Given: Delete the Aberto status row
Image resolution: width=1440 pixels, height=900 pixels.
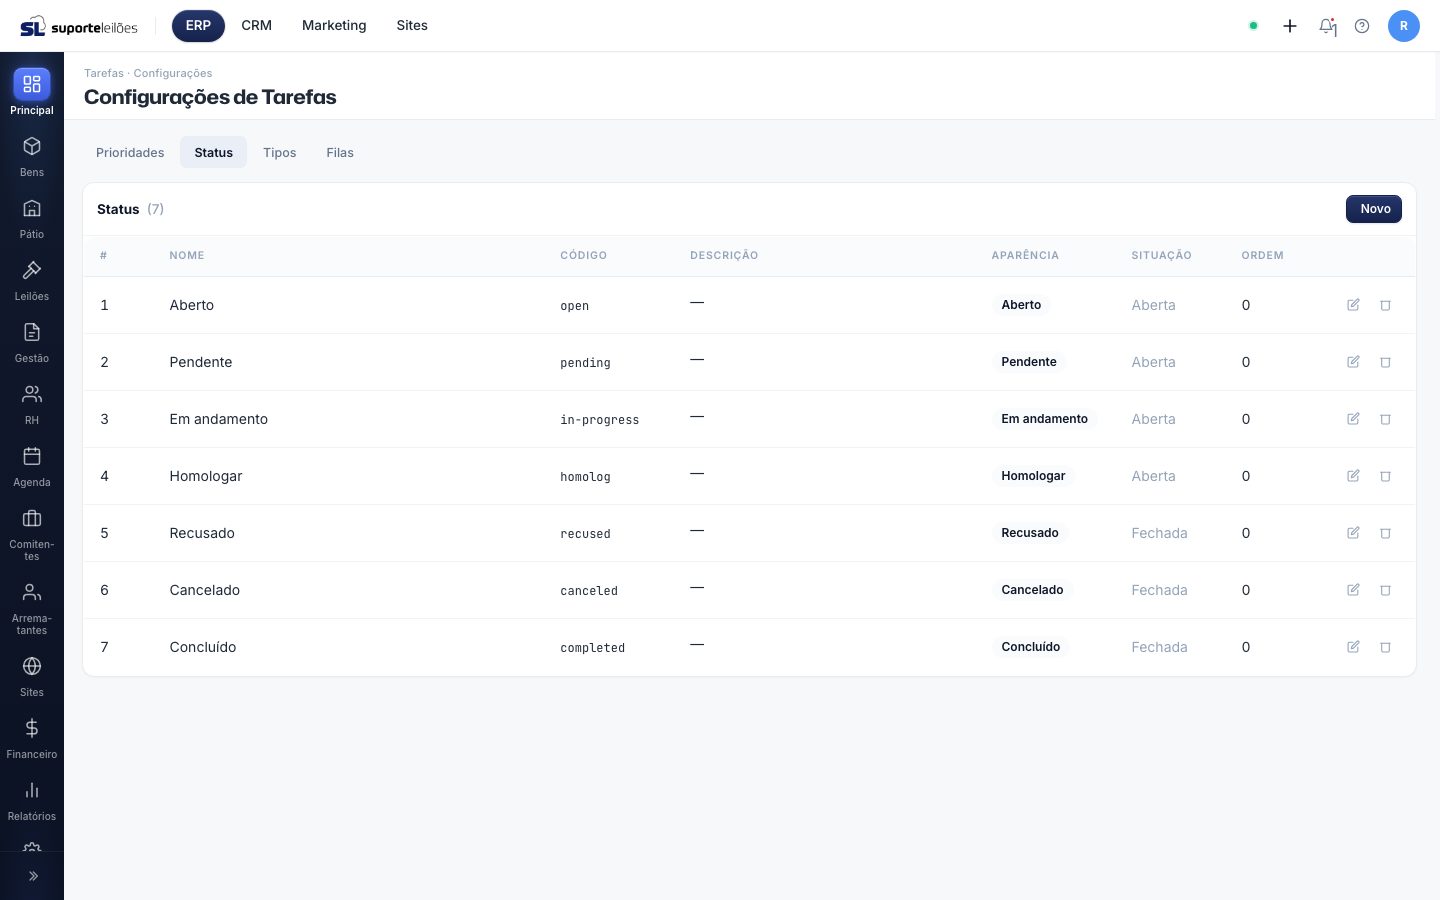Looking at the screenshot, I should (1386, 305).
